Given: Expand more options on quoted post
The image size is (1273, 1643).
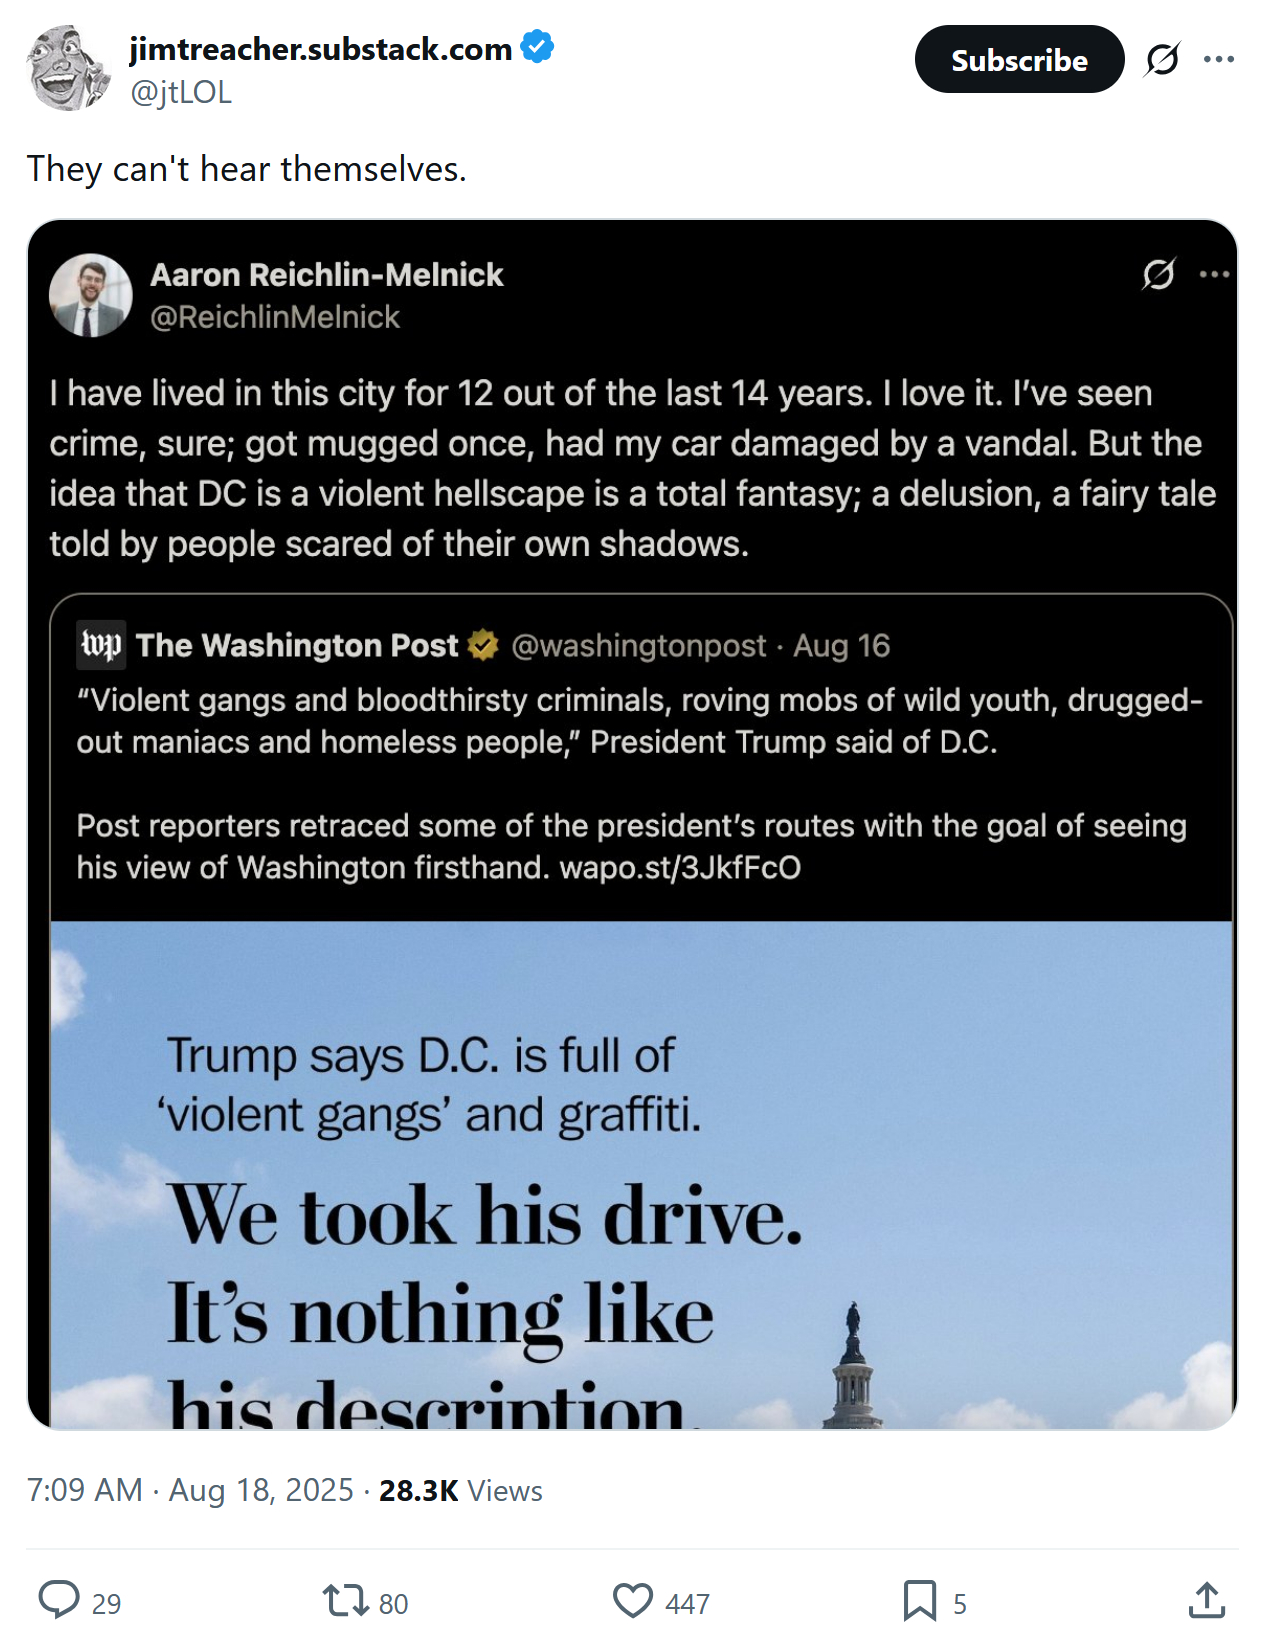Looking at the screenshot, I should 1214,274.
